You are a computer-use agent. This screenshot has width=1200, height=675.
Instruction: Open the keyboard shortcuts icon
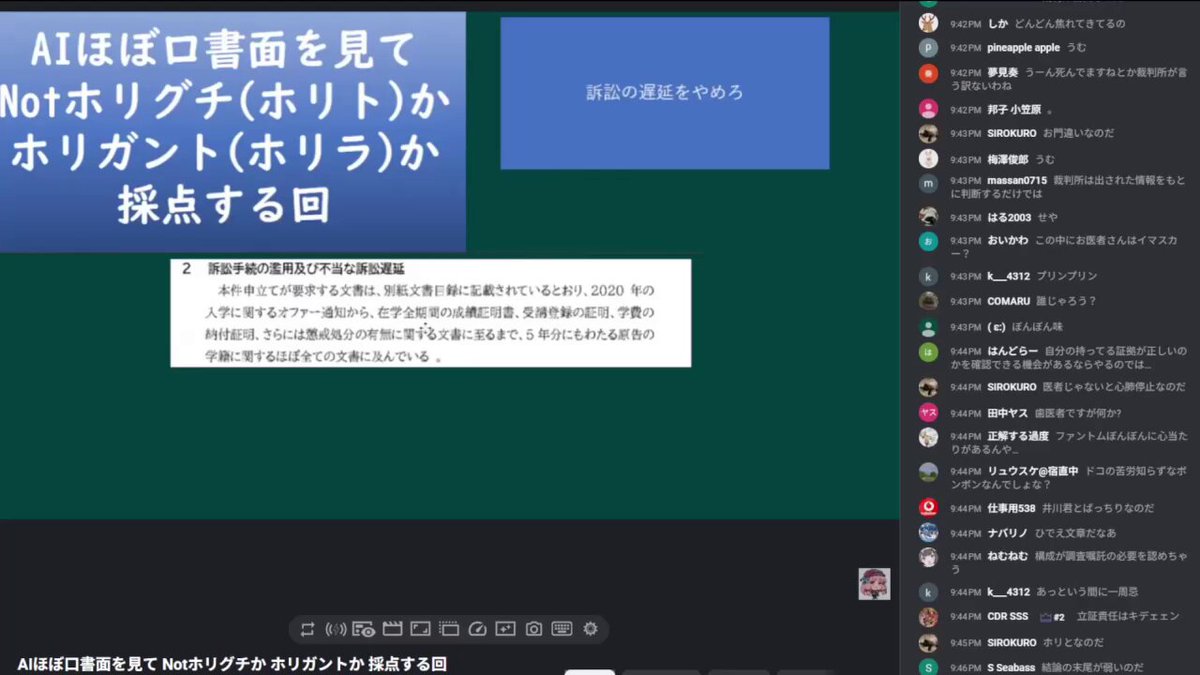pyautogui.click(x=562, y=629)
